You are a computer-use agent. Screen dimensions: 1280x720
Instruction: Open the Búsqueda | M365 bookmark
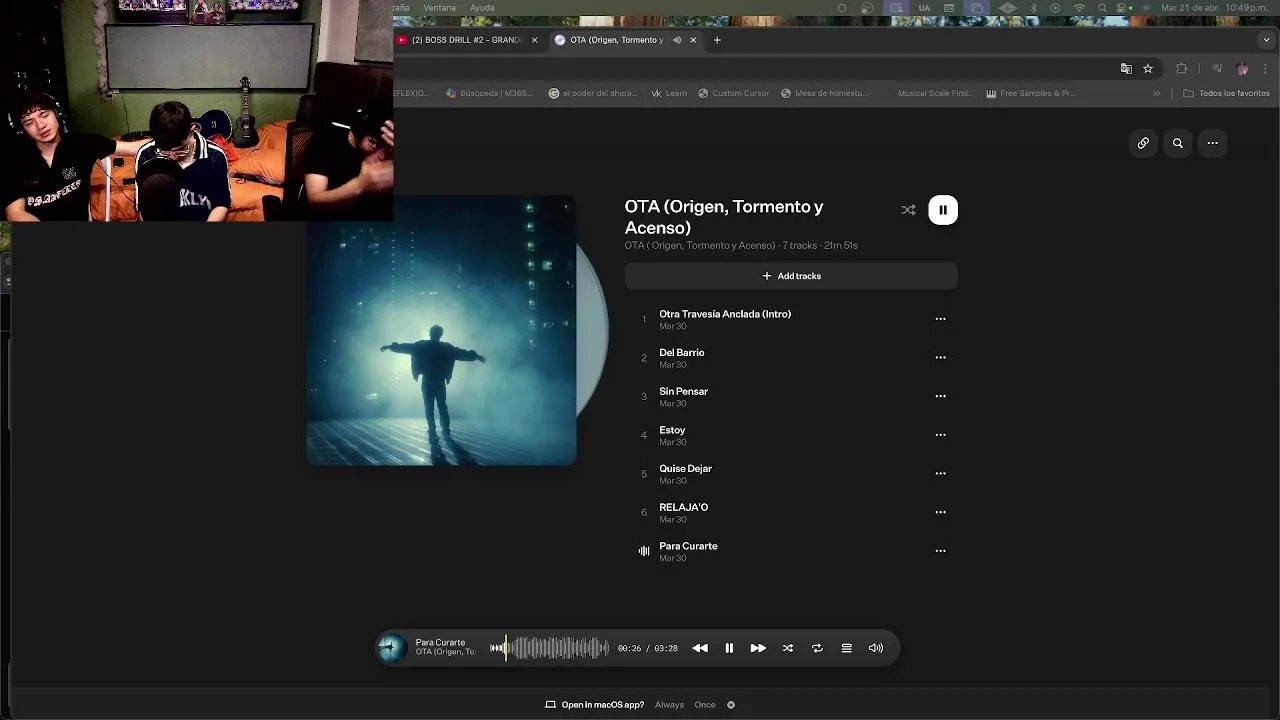pos(490,93)
